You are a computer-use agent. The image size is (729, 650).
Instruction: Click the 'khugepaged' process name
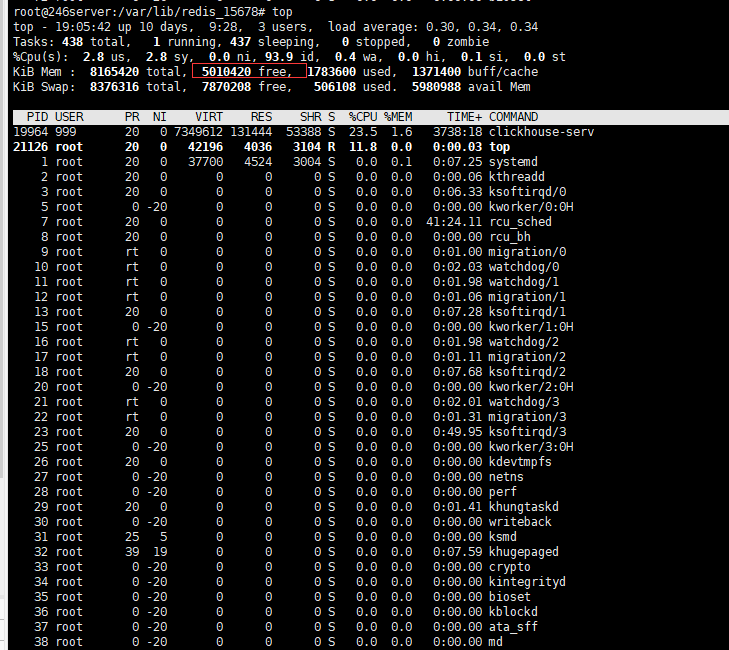[524, 552]
